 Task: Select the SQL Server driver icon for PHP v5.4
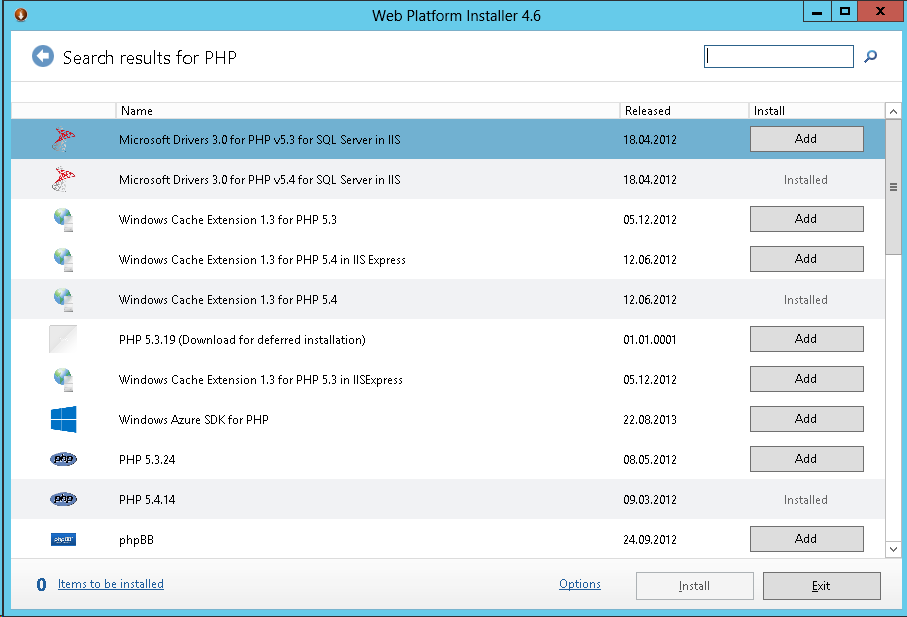[x=63, y=179]
